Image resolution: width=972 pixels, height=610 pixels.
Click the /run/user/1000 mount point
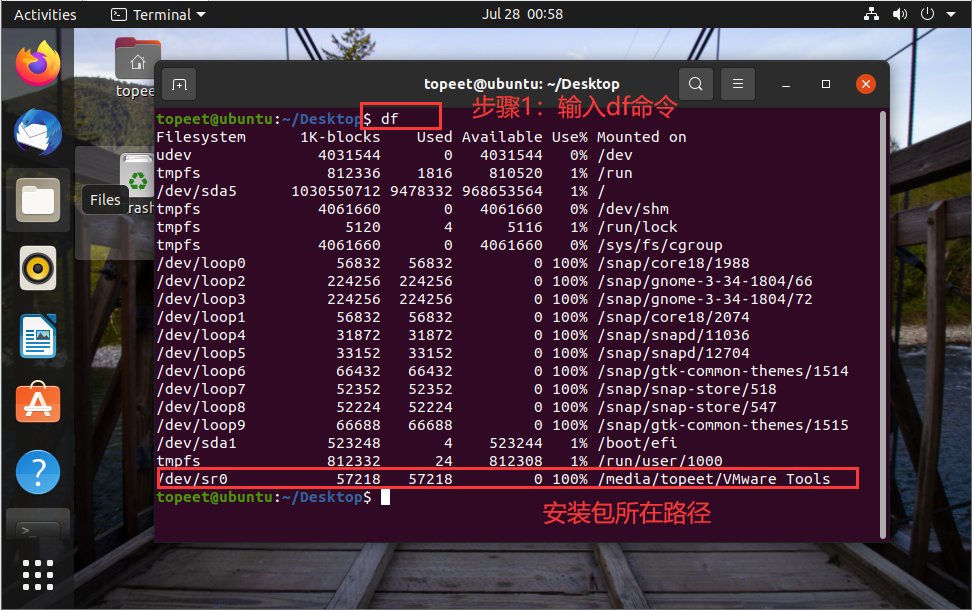(660, 461)
